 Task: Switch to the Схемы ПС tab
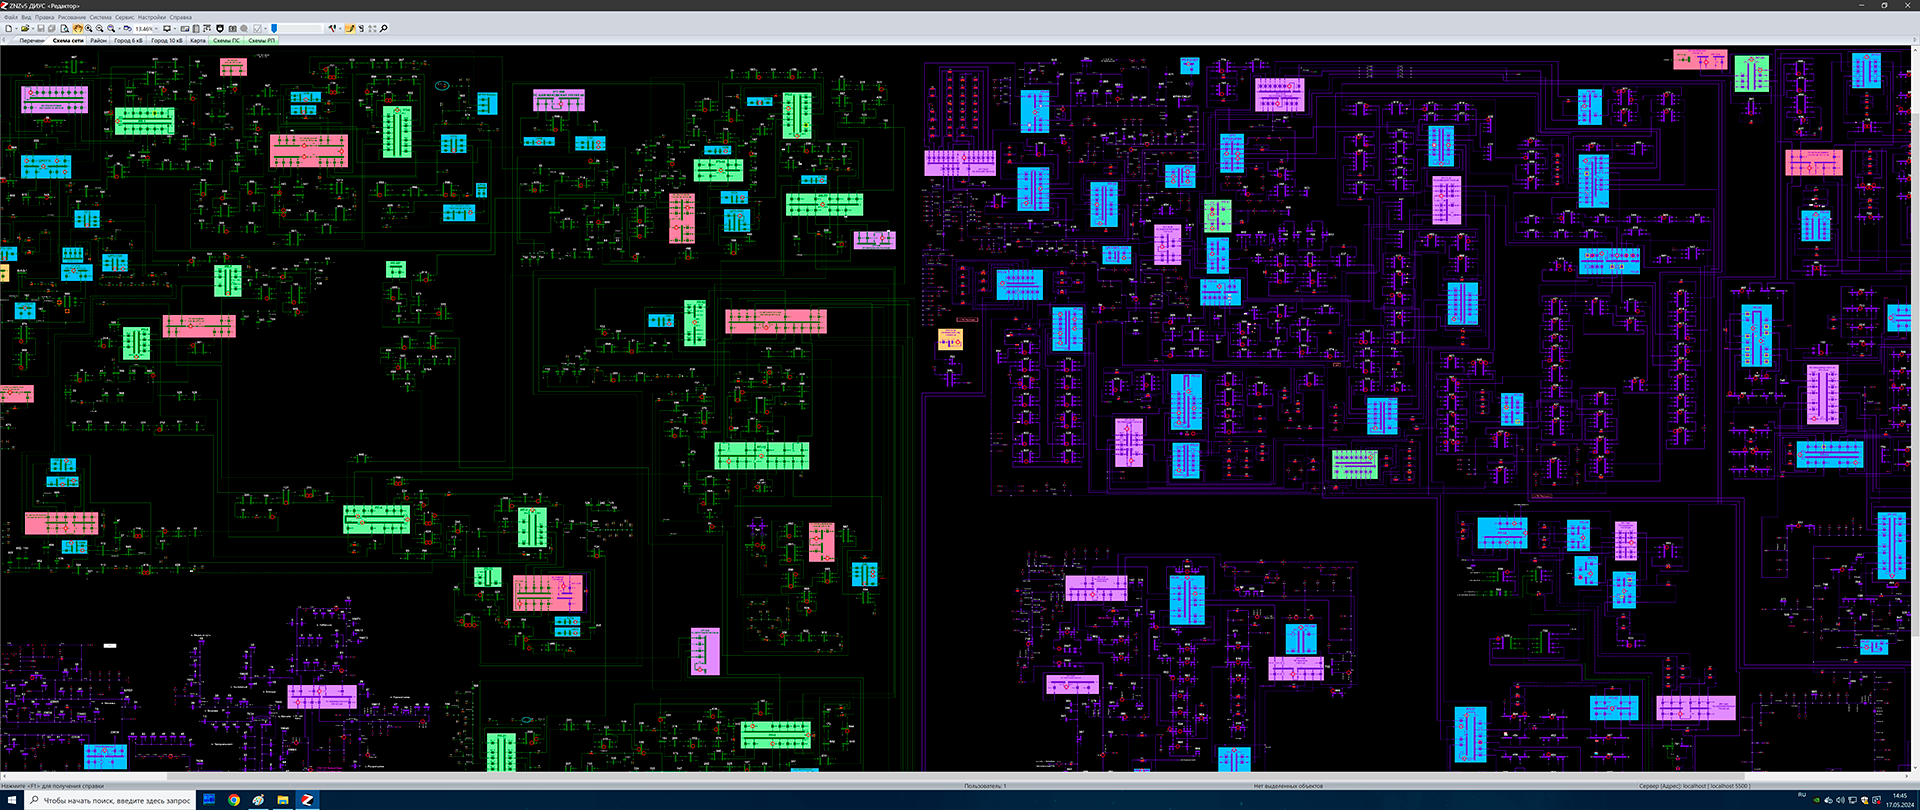point(226,41)
